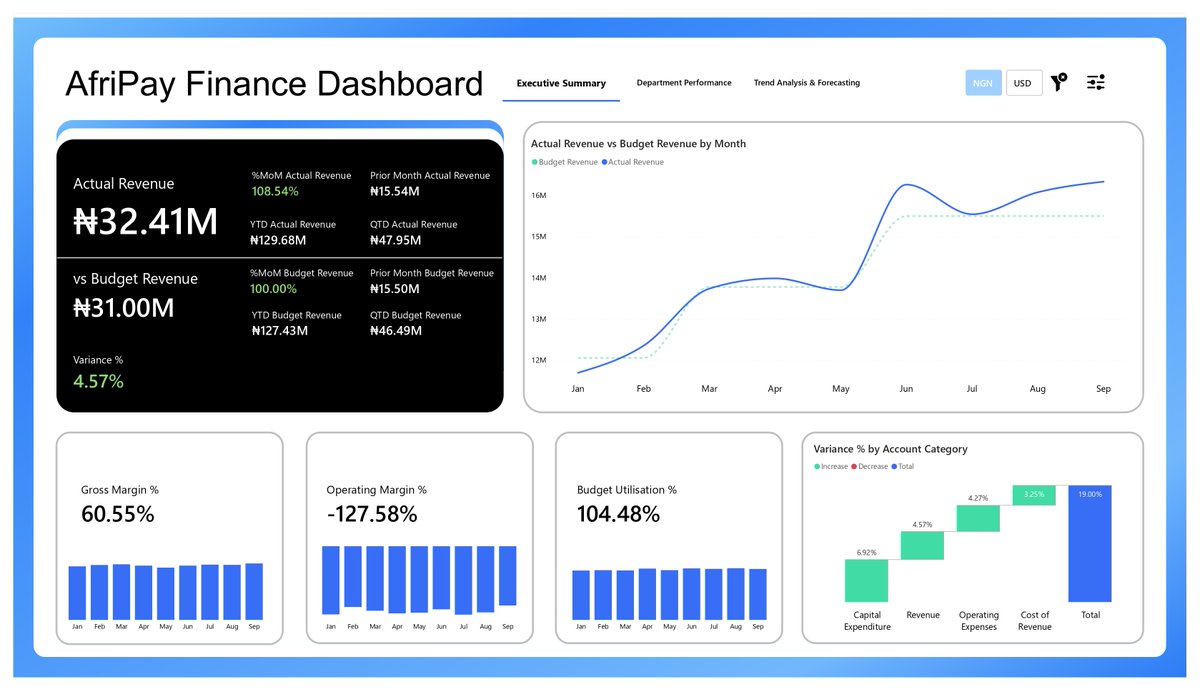Viewport: 1200px width, 697px height.
Task: Click the 100.00% MoM Budget Revenue value
Action: [x=274, y=289]
